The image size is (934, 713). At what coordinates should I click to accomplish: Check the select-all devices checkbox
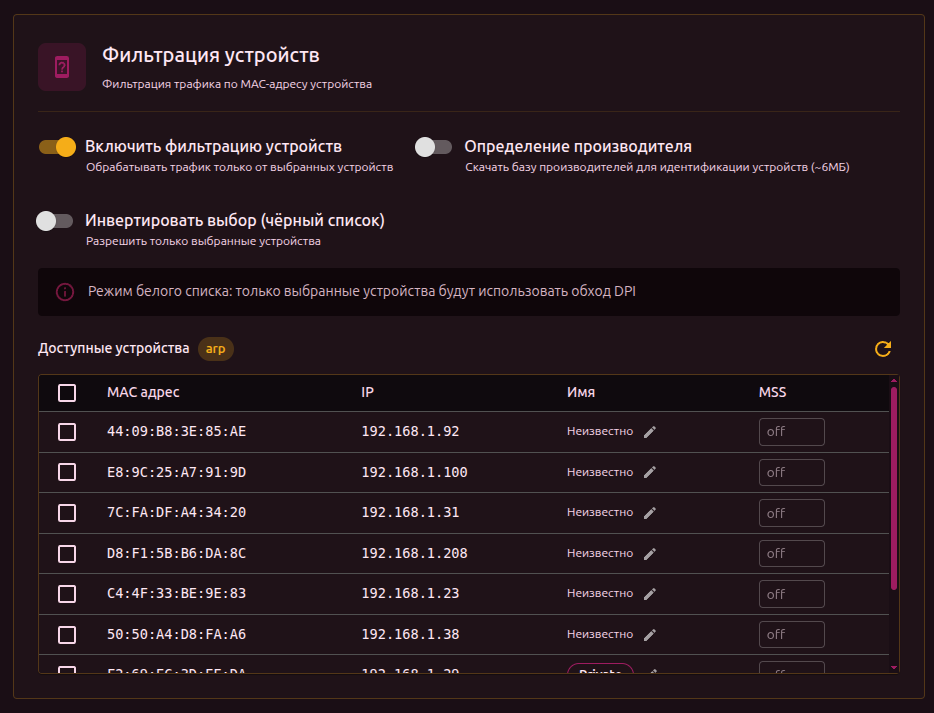(67, 393)
